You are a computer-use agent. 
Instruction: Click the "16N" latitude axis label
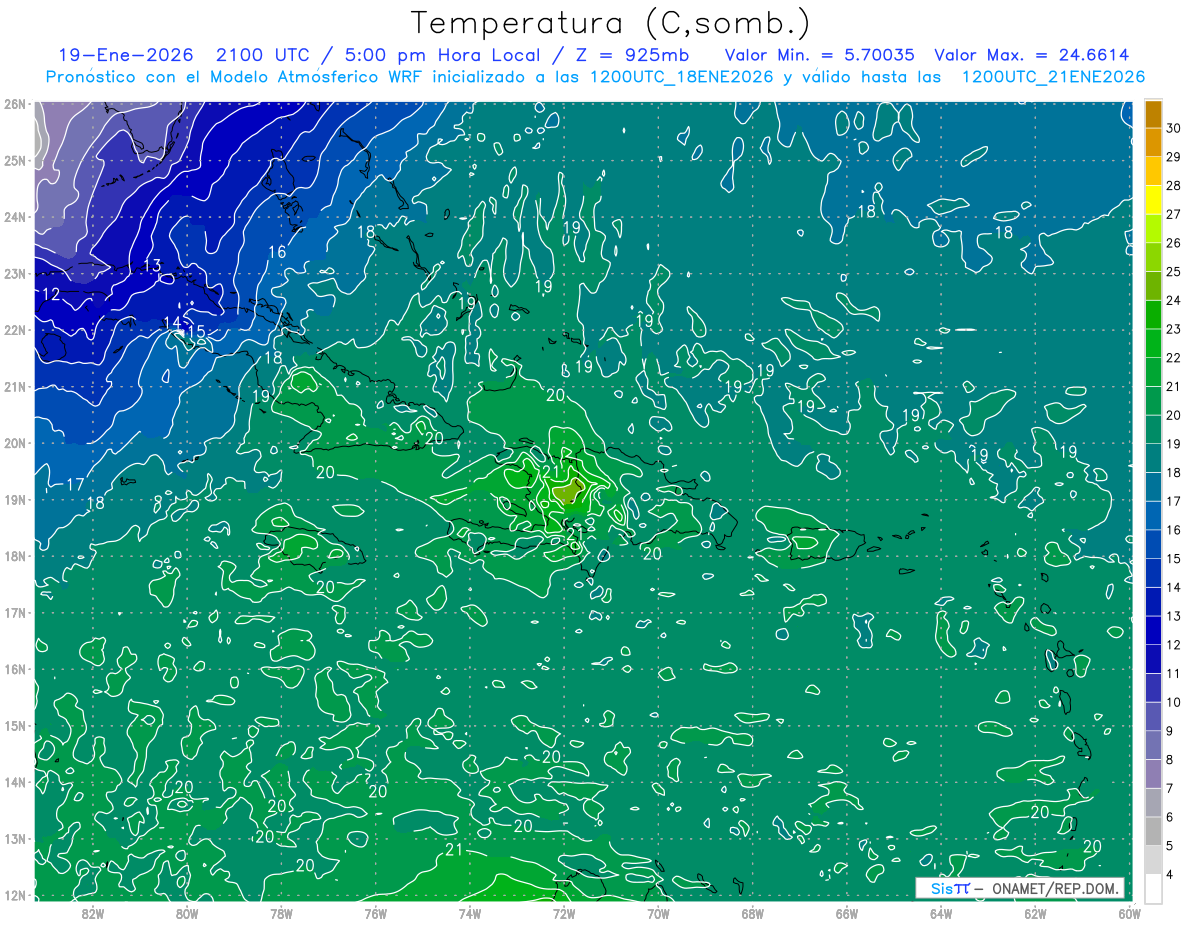14,669
